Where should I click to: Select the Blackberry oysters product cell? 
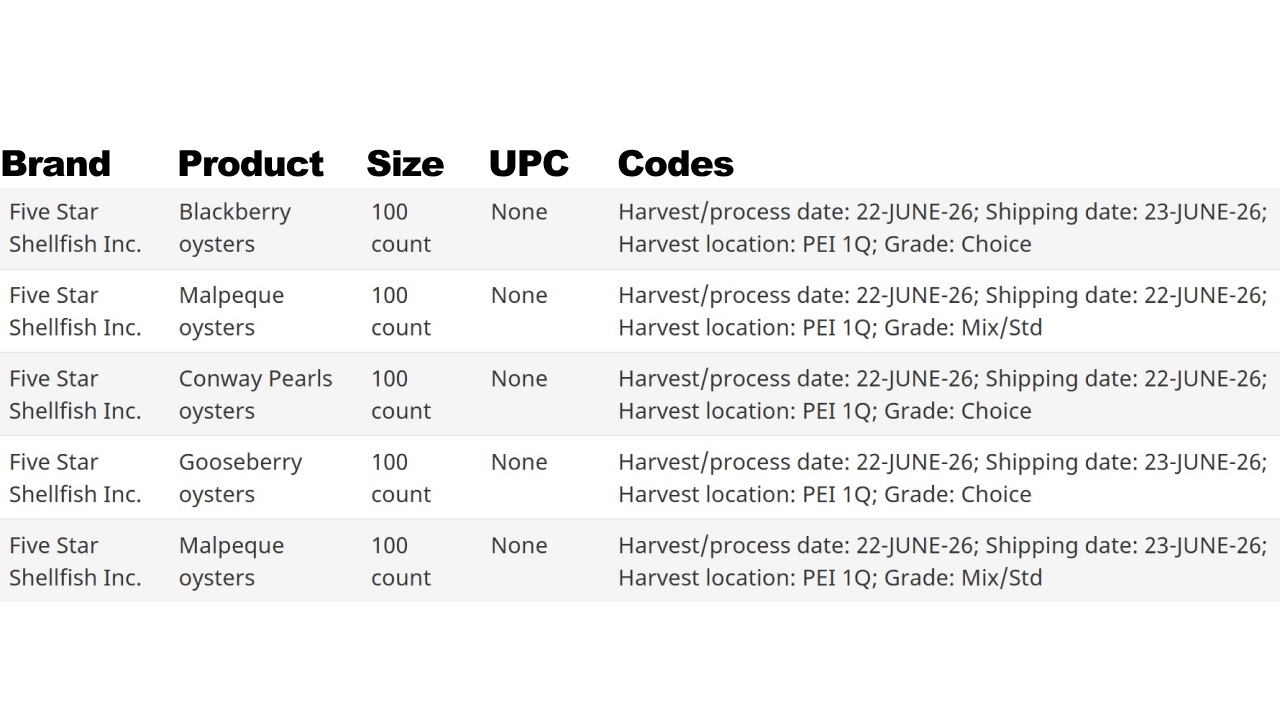click(x=235, y=228)
